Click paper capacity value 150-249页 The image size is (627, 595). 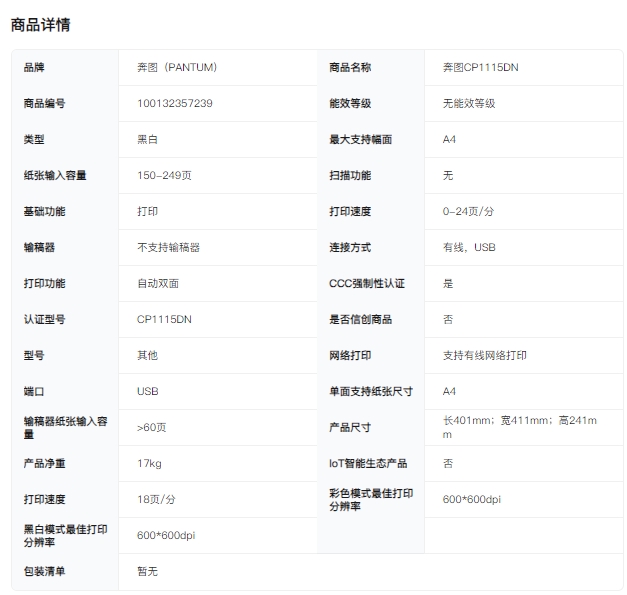coord(164,175)
